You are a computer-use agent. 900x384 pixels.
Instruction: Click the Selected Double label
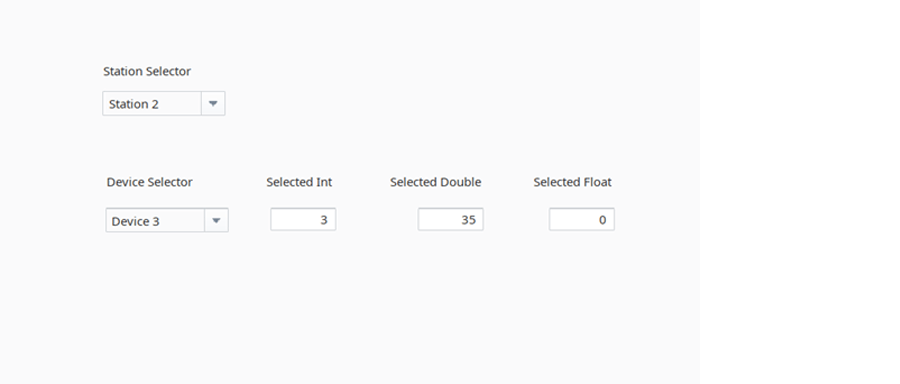436,182
